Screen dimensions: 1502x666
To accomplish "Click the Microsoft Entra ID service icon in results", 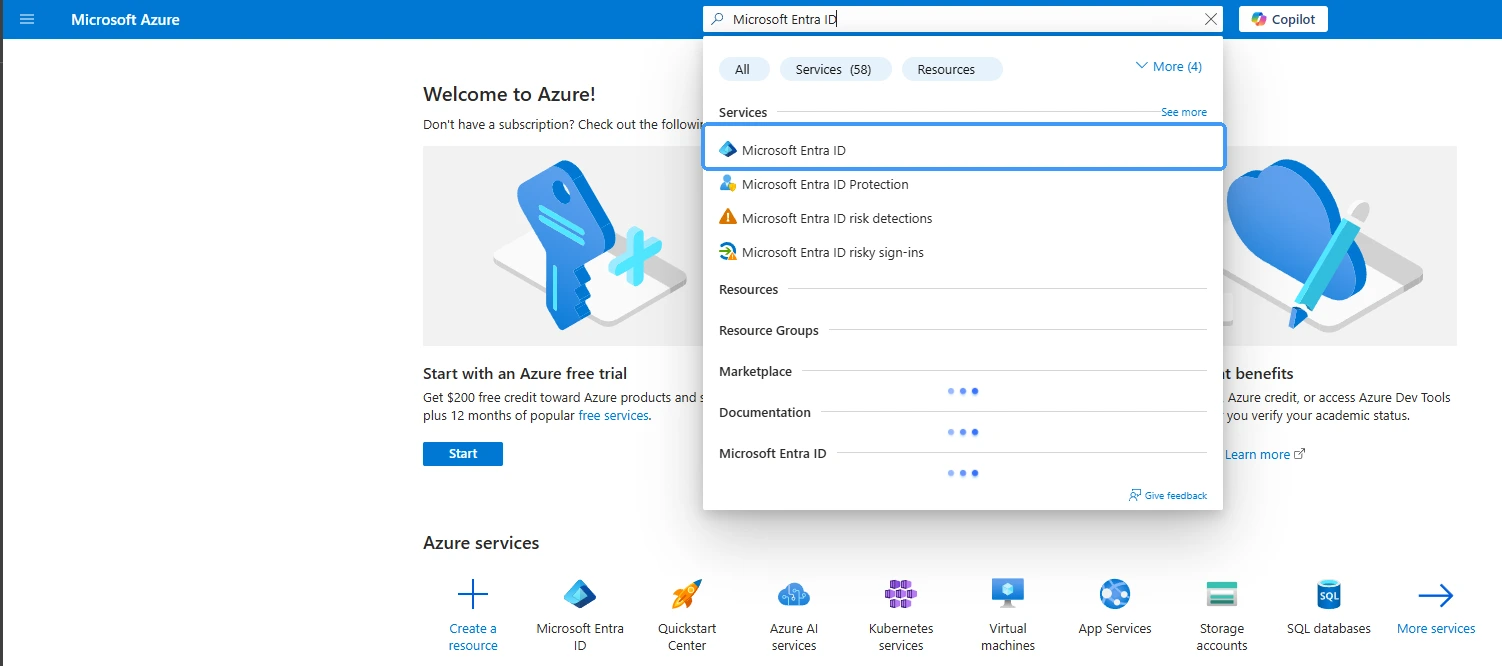I will coord(728,150).
